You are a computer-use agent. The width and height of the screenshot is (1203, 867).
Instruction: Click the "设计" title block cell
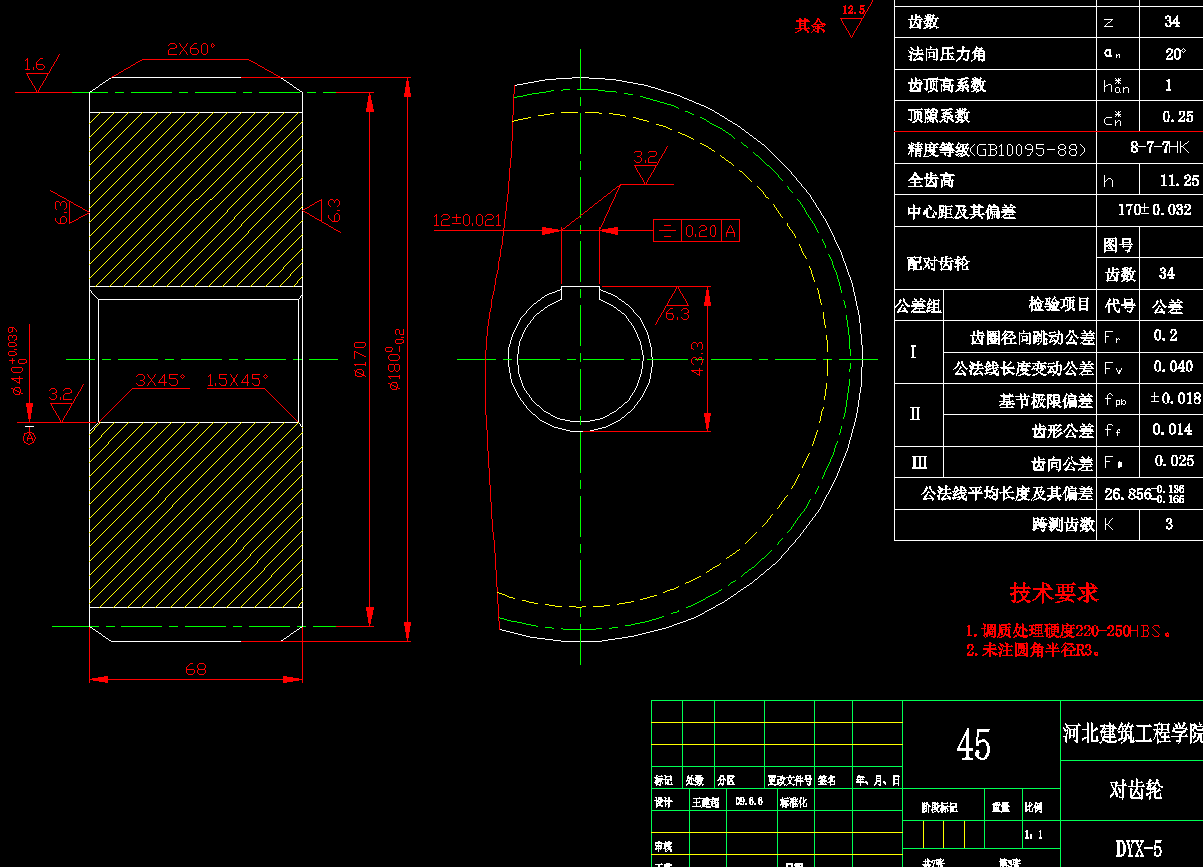pos(663,802)
